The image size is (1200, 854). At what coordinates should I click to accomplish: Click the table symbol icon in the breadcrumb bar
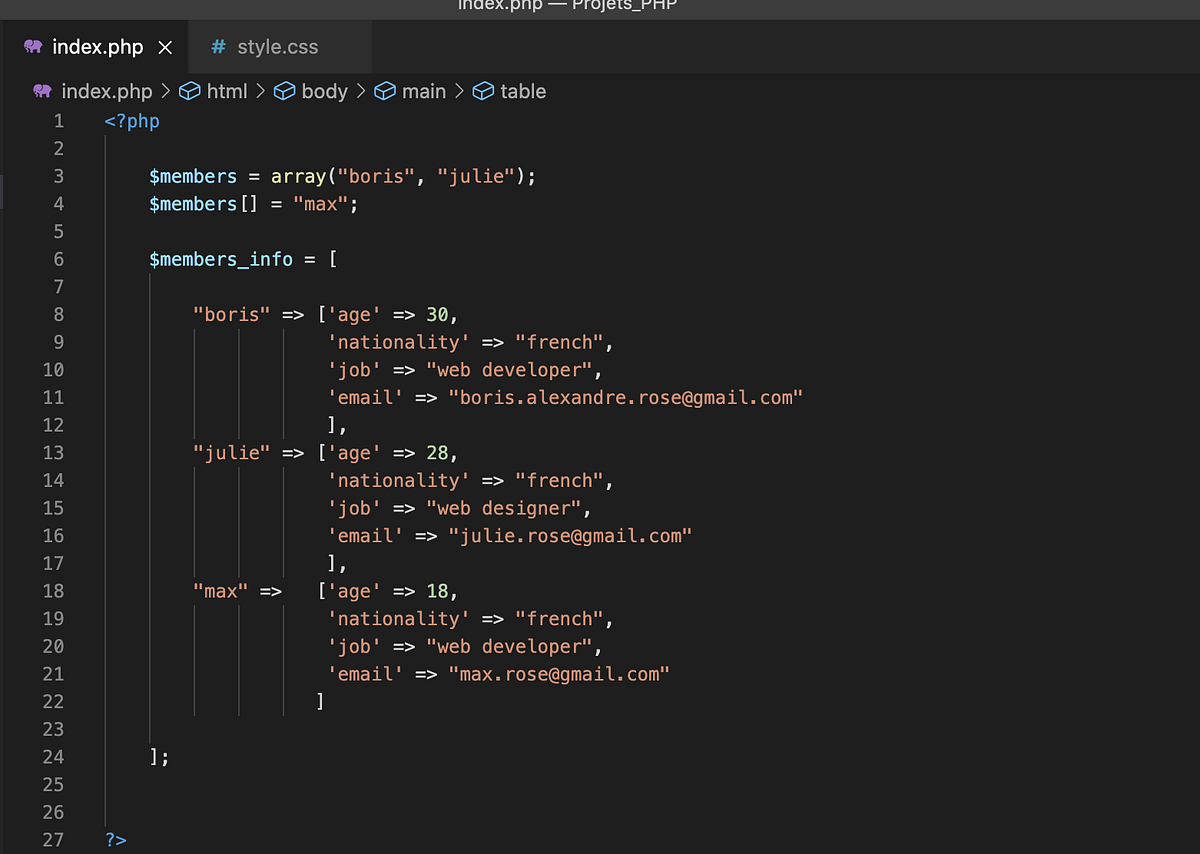pyautogui.click(x=483, y=91)
